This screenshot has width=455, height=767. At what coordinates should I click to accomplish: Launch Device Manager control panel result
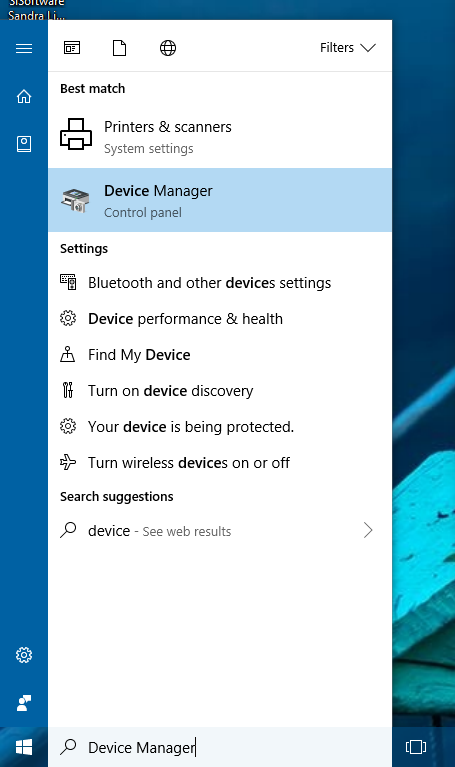(220, 200)
